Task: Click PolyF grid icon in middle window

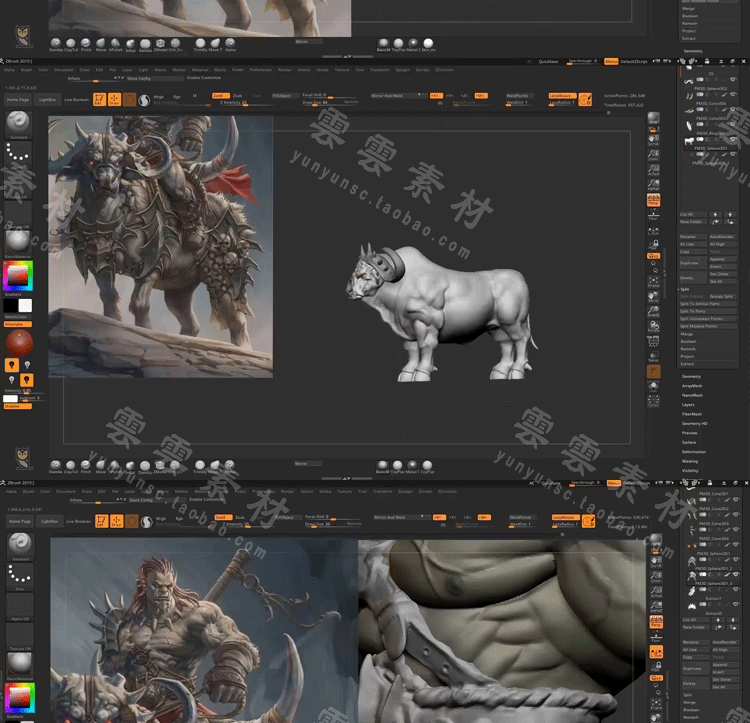Action: [653, 341]
